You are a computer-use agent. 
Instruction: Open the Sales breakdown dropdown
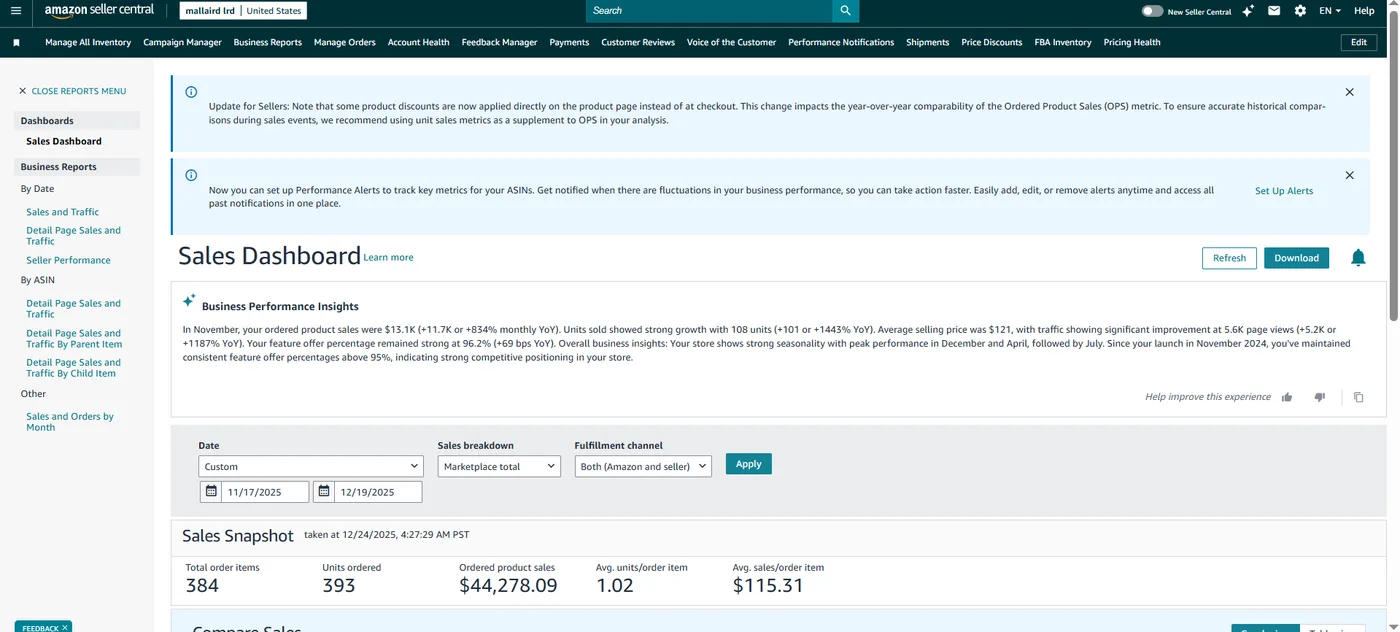[x=499, y=466]
